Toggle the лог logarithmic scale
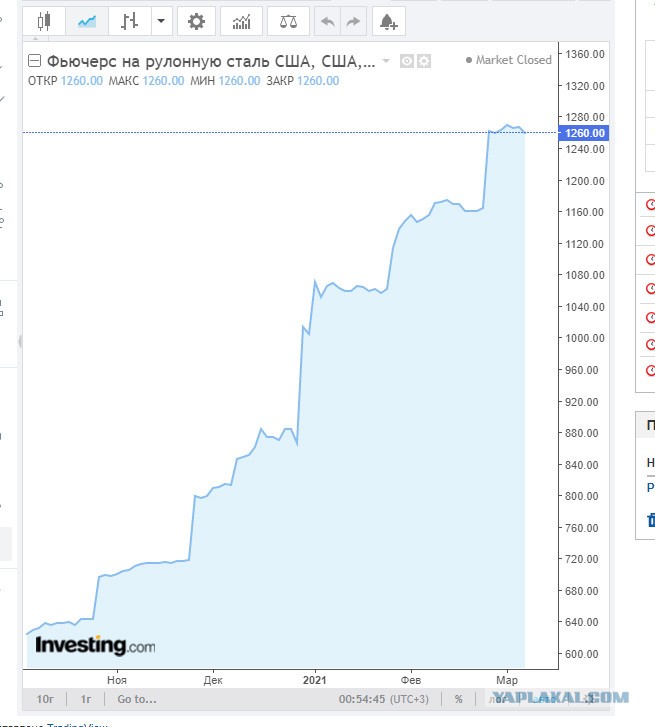Viewport: 655px width, 727px height. point(497,699)
